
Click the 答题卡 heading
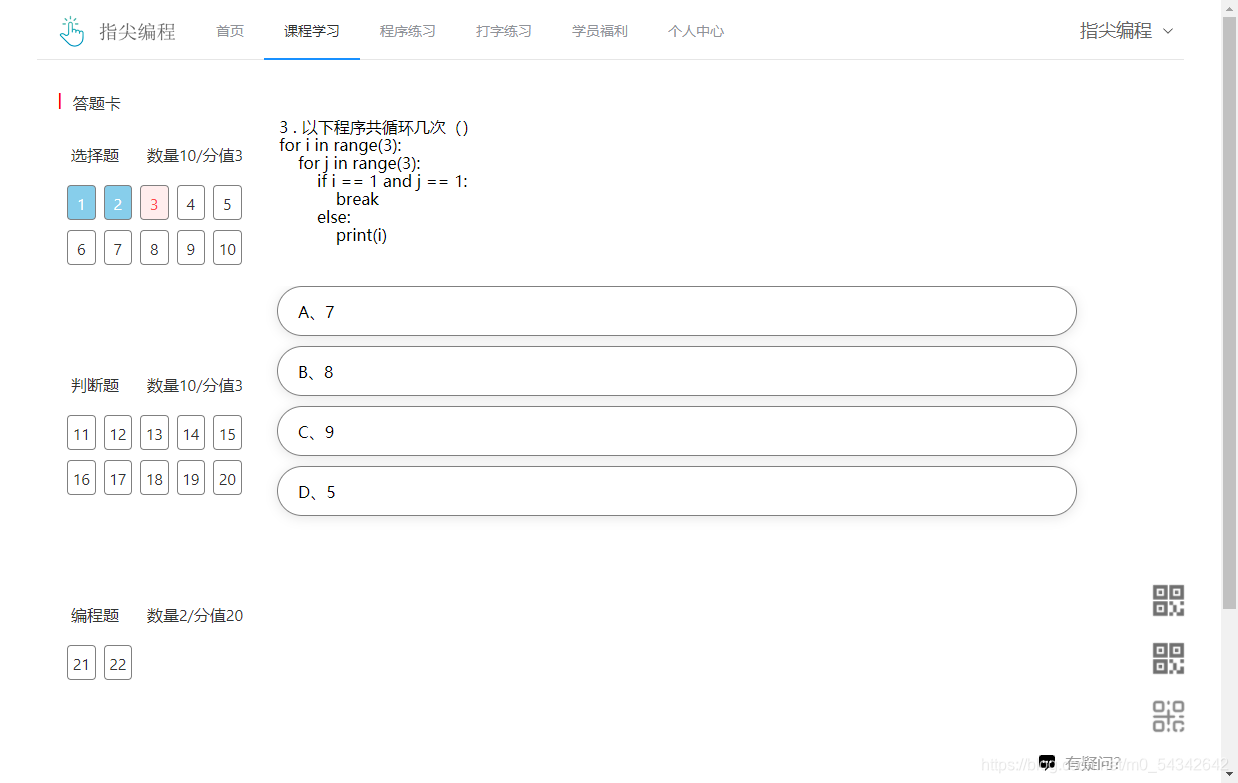[x=97, y=103]
